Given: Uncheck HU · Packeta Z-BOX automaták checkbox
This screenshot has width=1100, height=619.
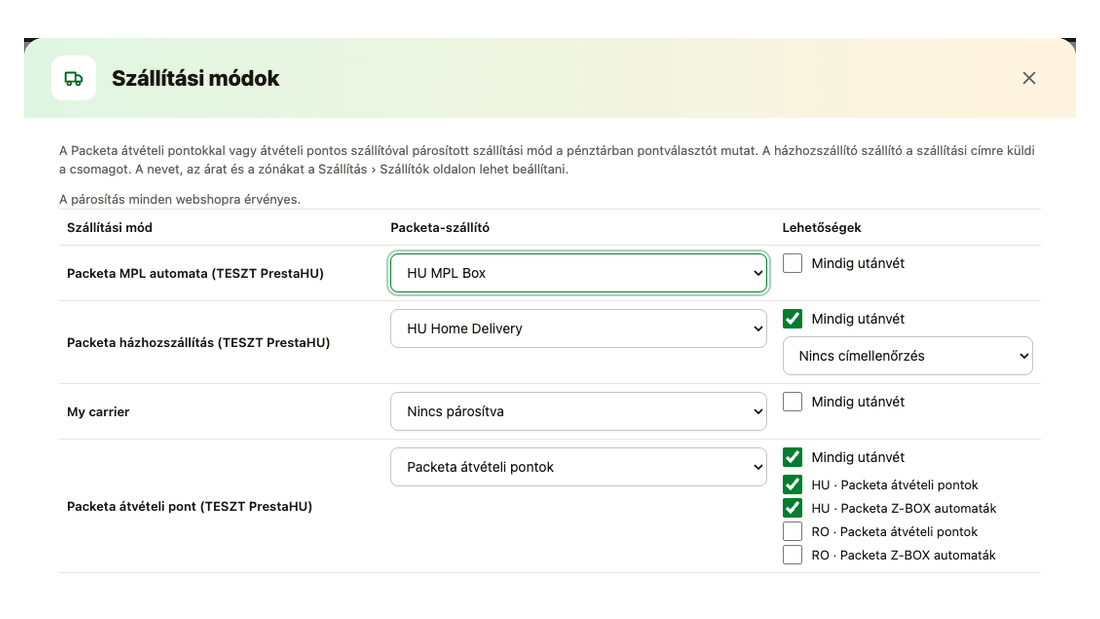Looking at the screenshot, I should [x=793, y=507].
